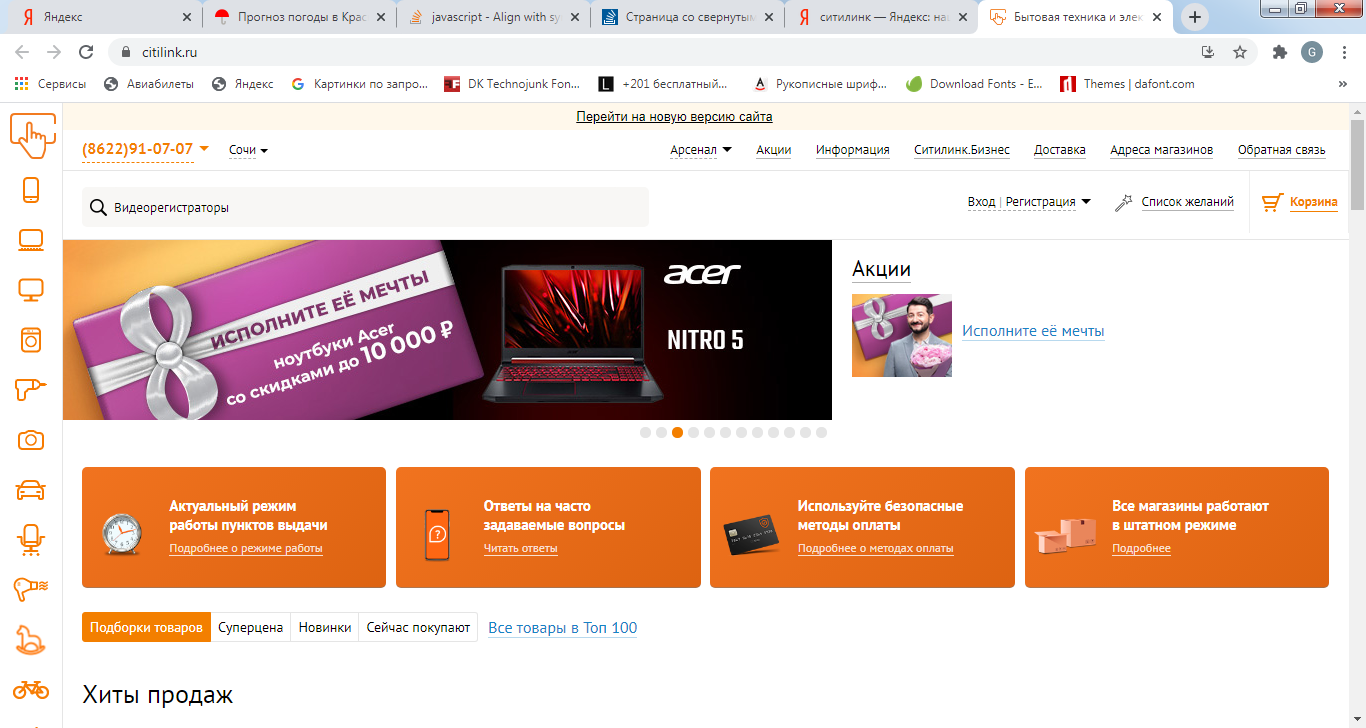Open Chrome extensions puzzle icon

[1279, 52]
